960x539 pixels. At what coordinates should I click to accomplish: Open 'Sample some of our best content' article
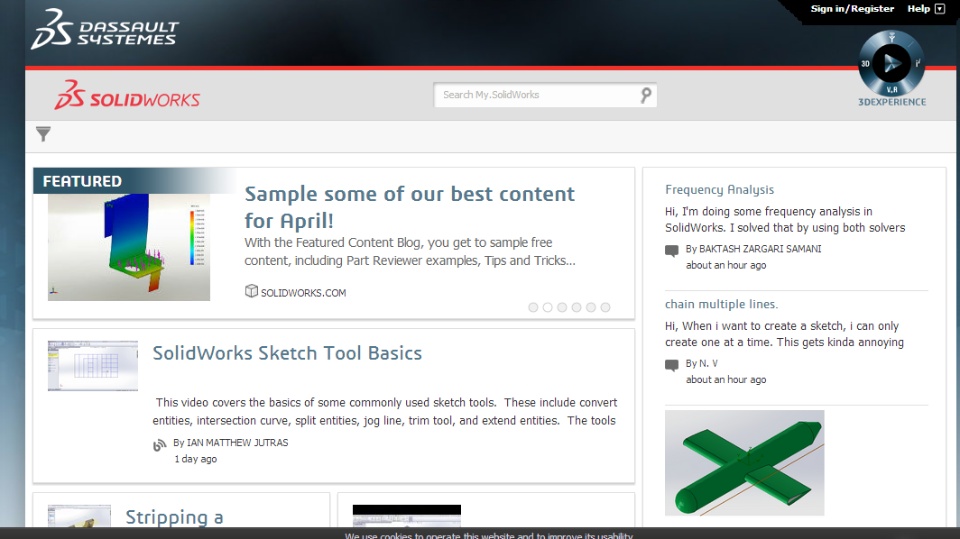coord(410,207)
